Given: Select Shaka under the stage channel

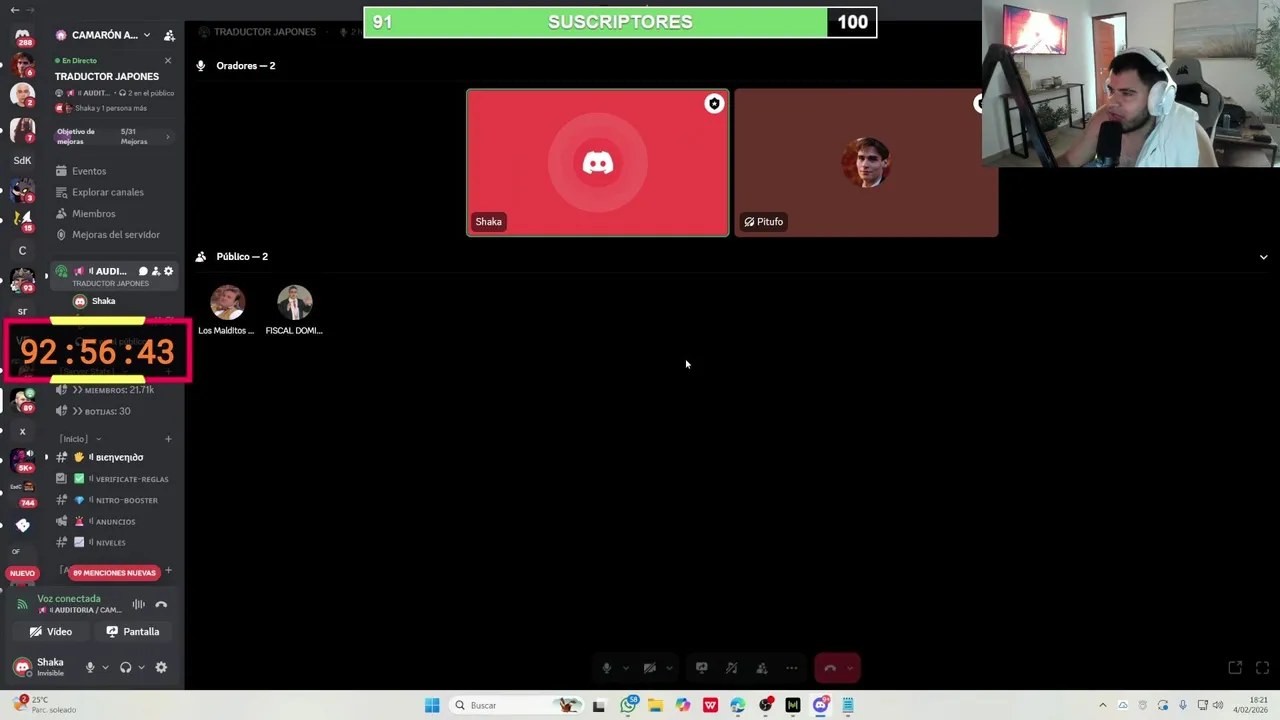Looking at the screenshot, I should click(103, 301).
